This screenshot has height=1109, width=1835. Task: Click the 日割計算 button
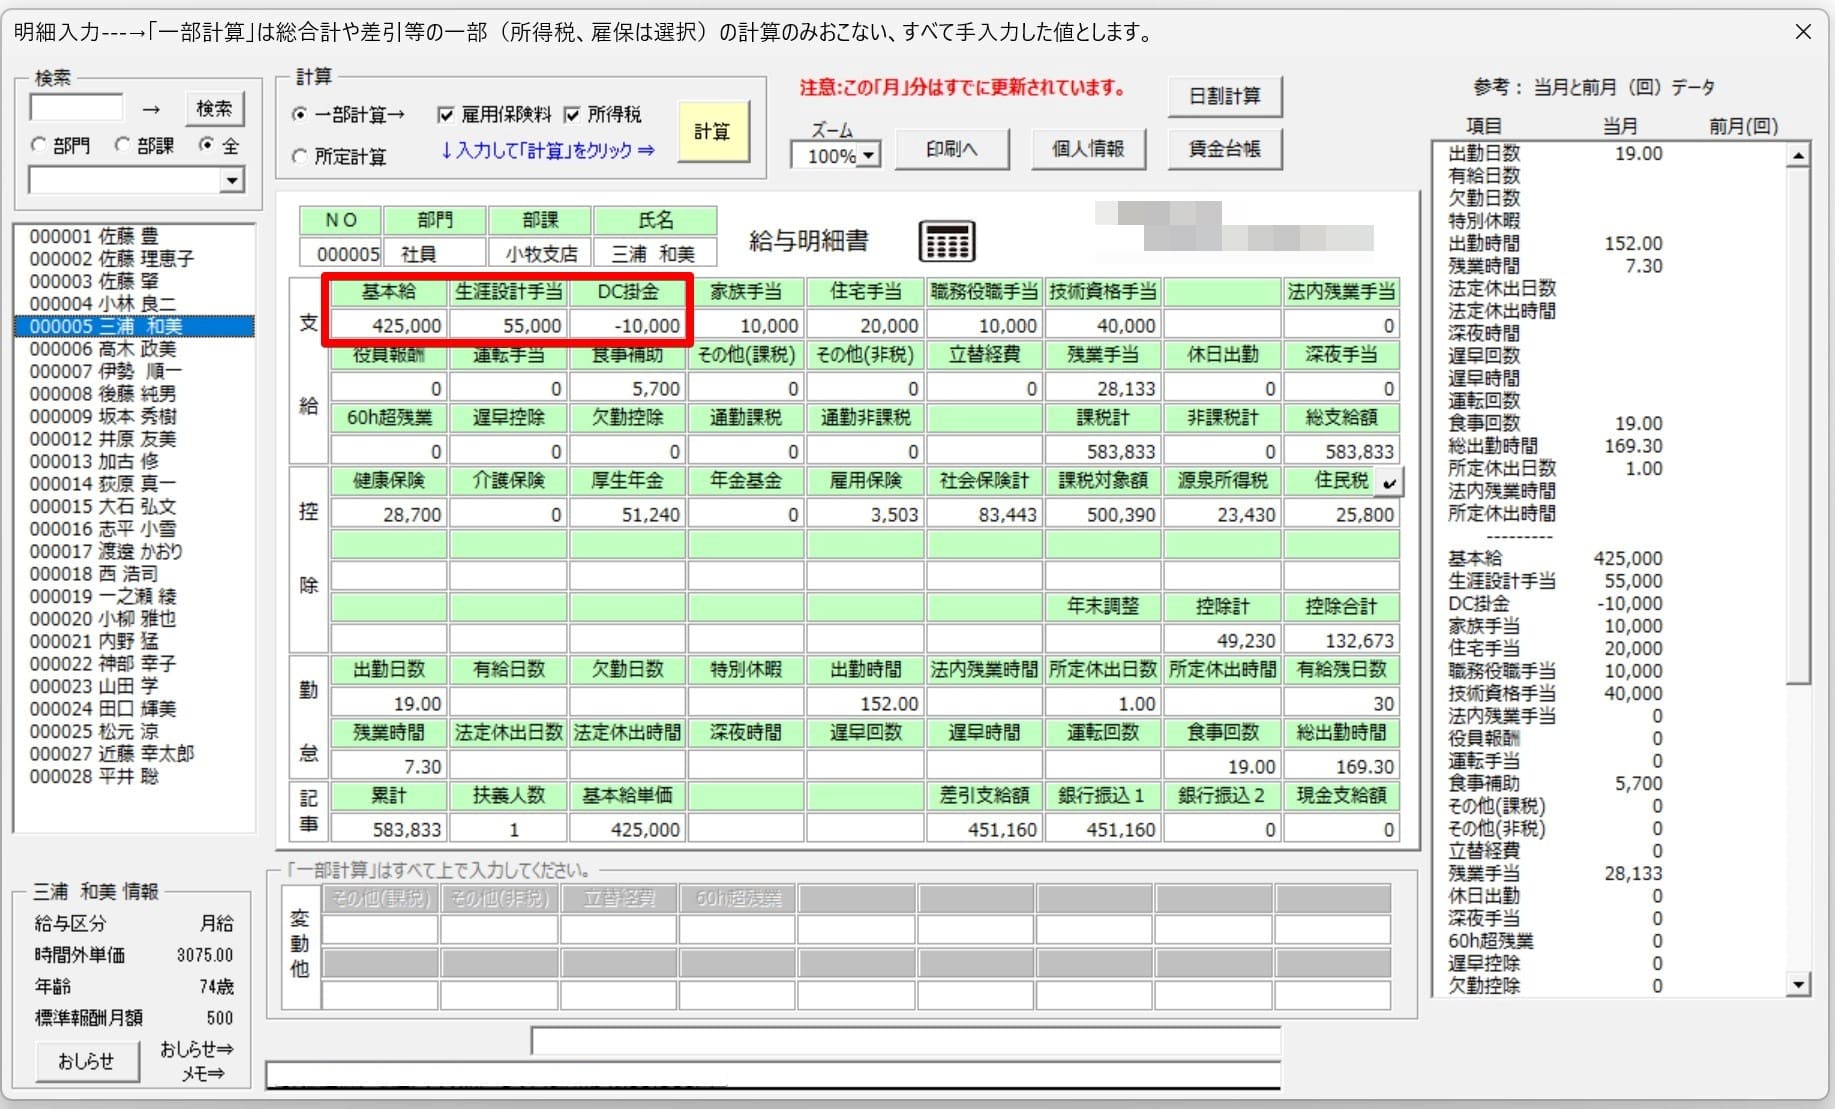(1224, 96)
